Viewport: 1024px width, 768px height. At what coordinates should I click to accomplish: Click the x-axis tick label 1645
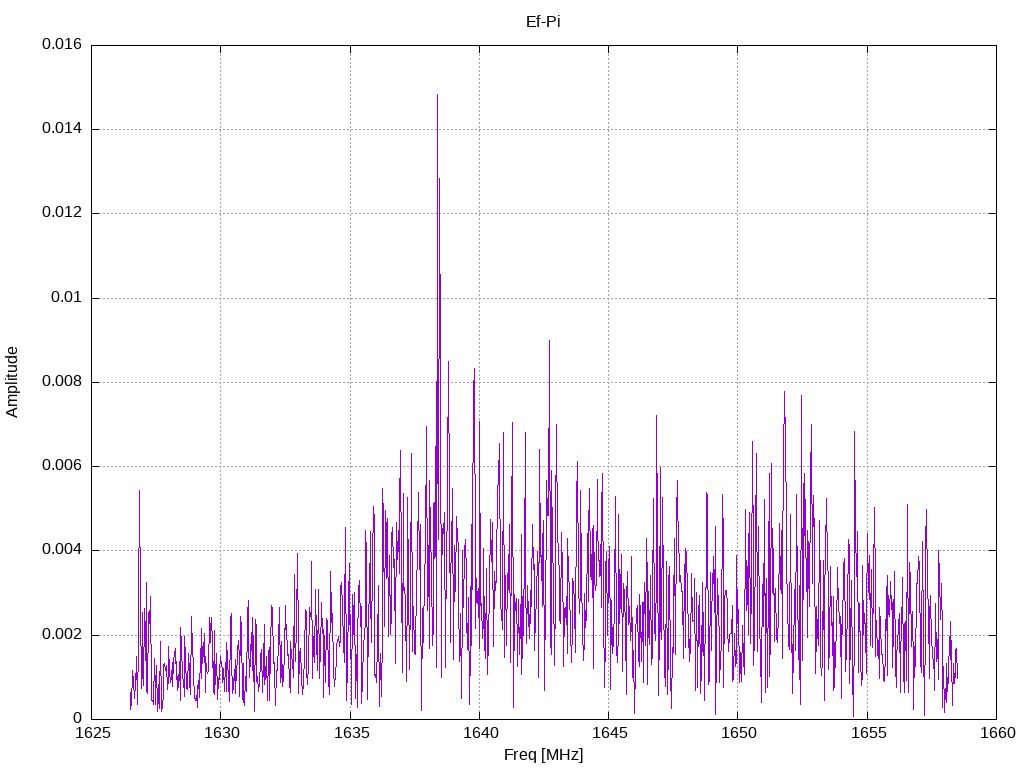coord(609,733)
